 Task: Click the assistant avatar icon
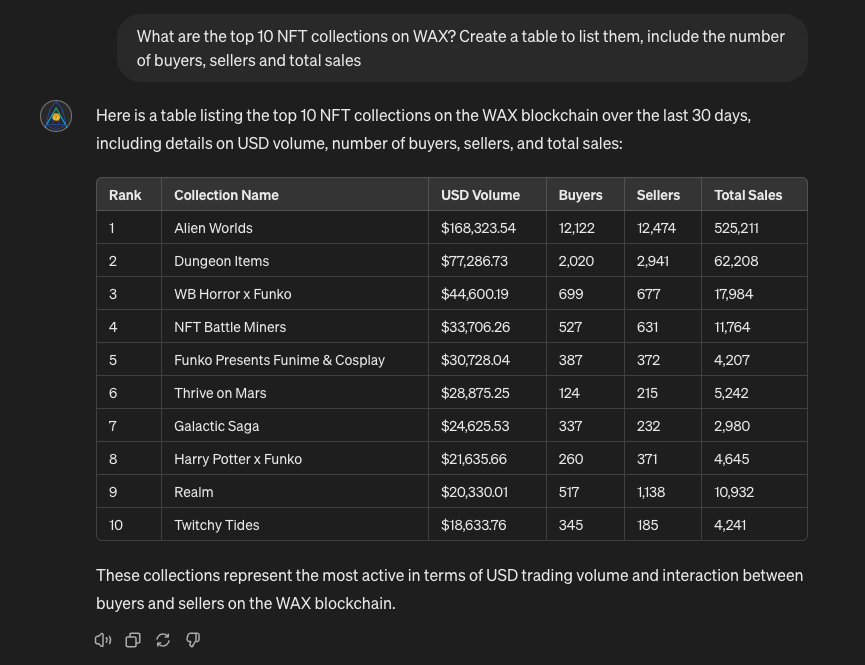(56, 116)
